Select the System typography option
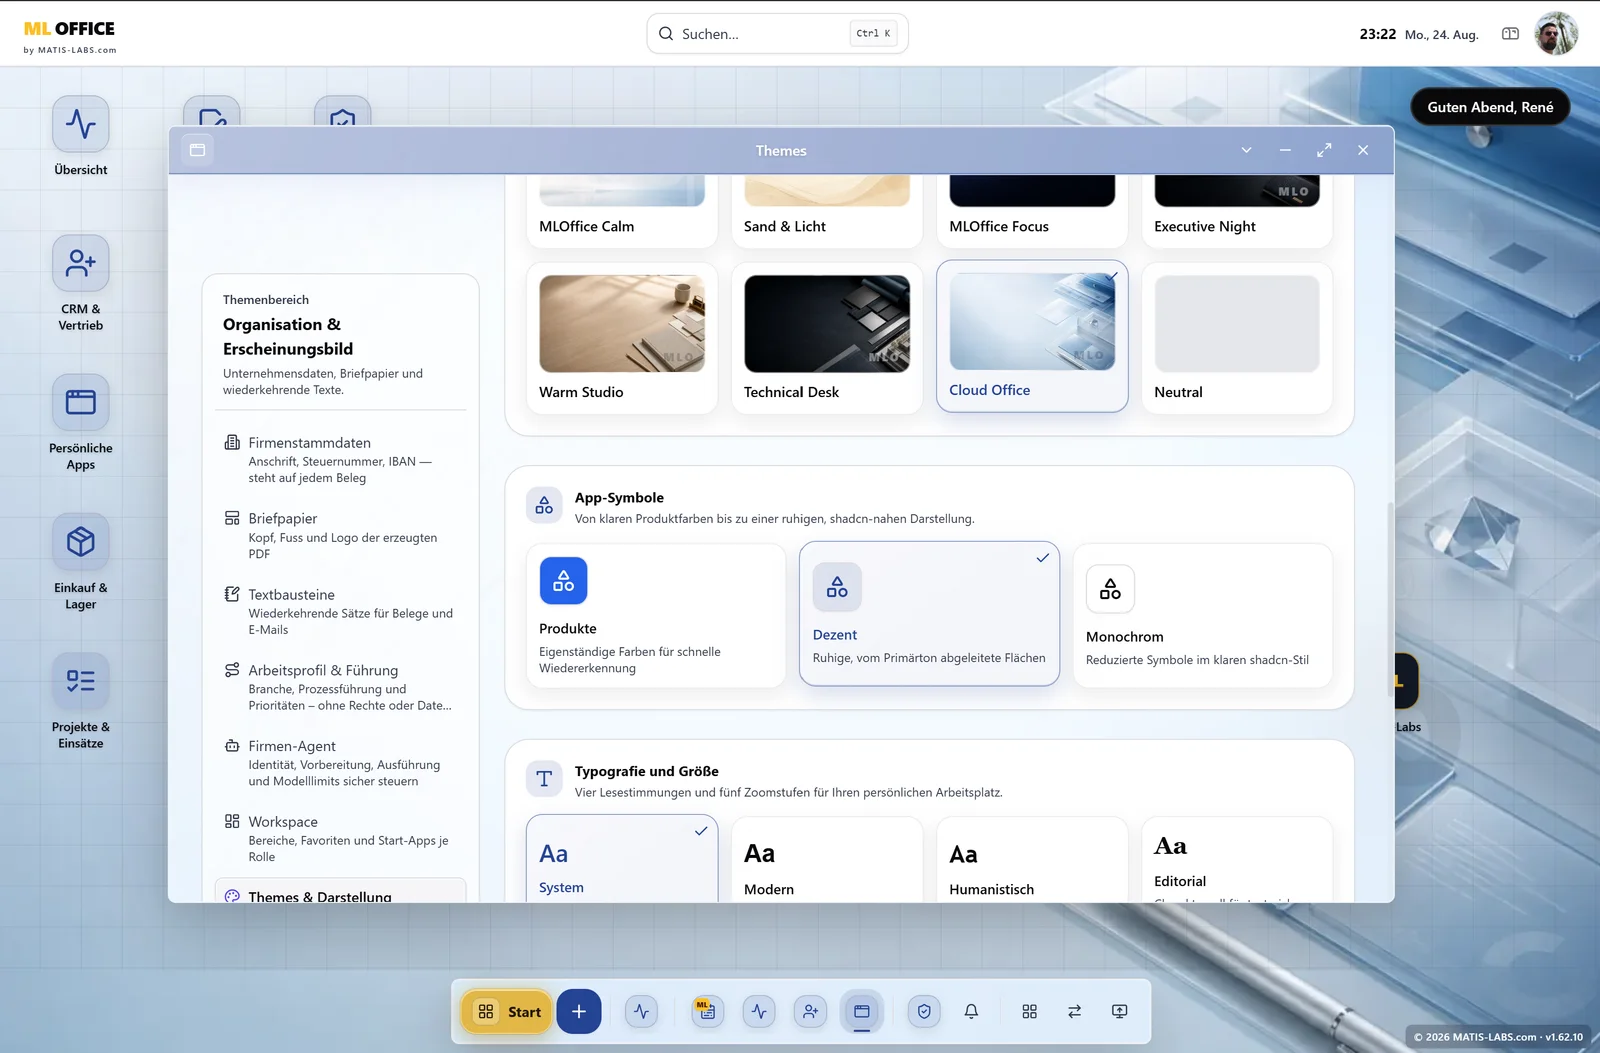This screenshot has height=1053, width=1600. (622, 859)
